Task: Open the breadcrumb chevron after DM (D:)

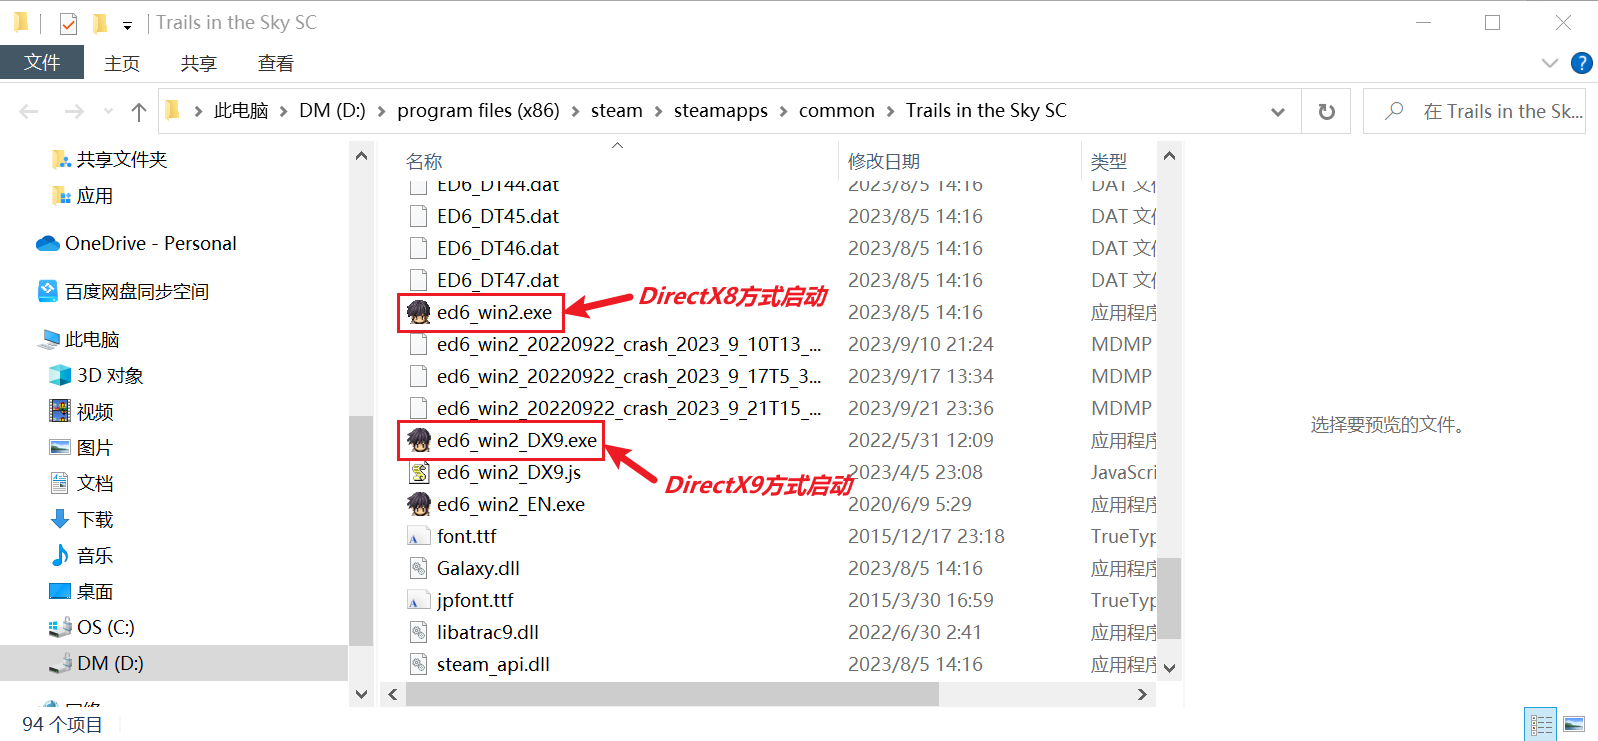Action: tap(381, 111)
